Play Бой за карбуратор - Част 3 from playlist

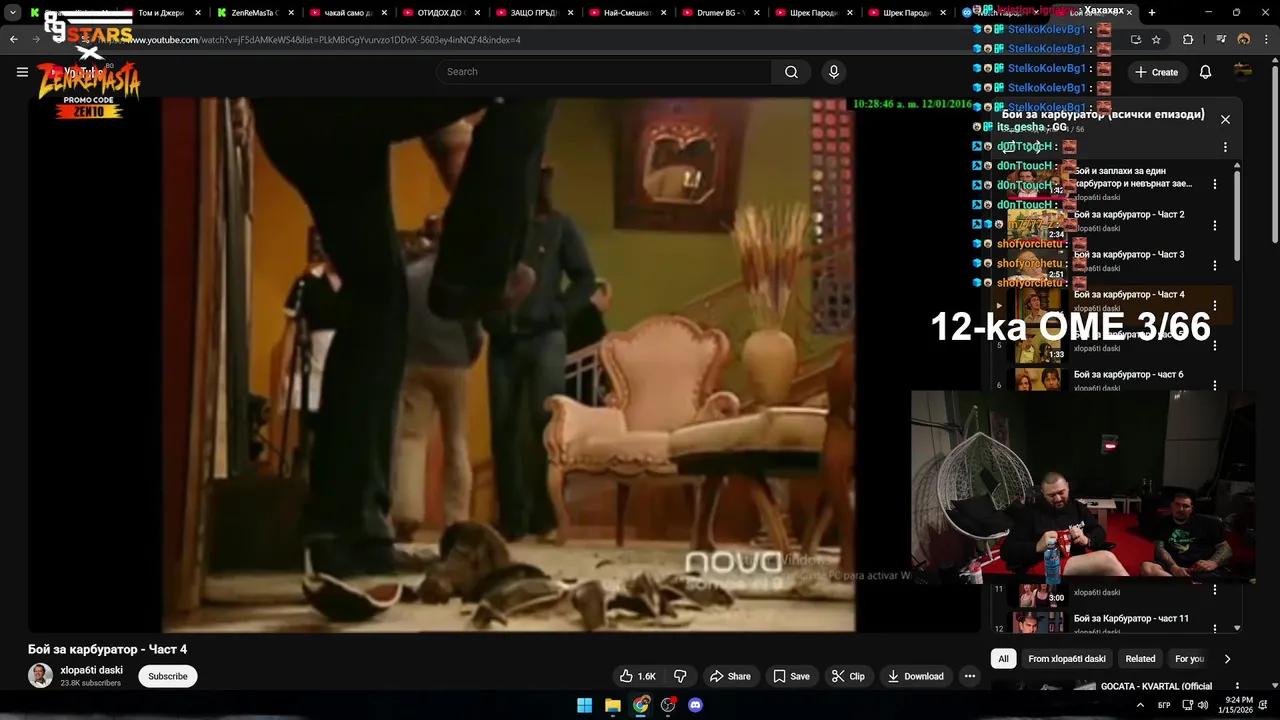(x=1129, y=255)
